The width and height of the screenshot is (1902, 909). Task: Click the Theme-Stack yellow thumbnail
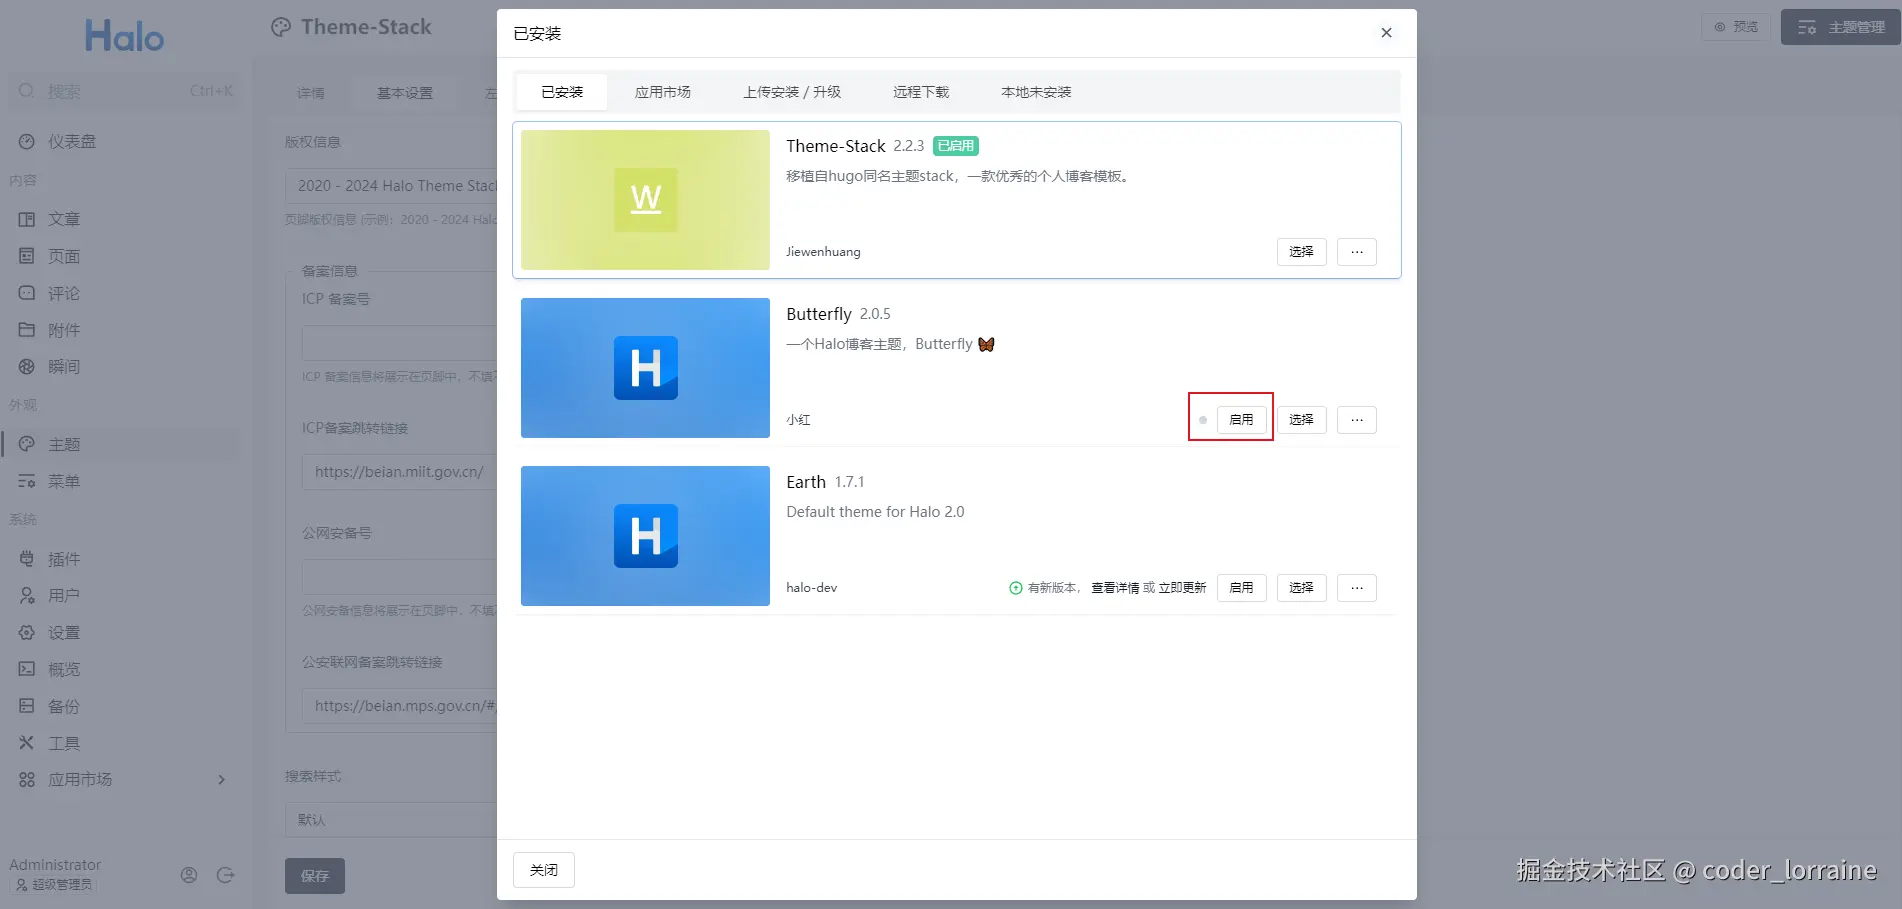(x=645, y=200)
